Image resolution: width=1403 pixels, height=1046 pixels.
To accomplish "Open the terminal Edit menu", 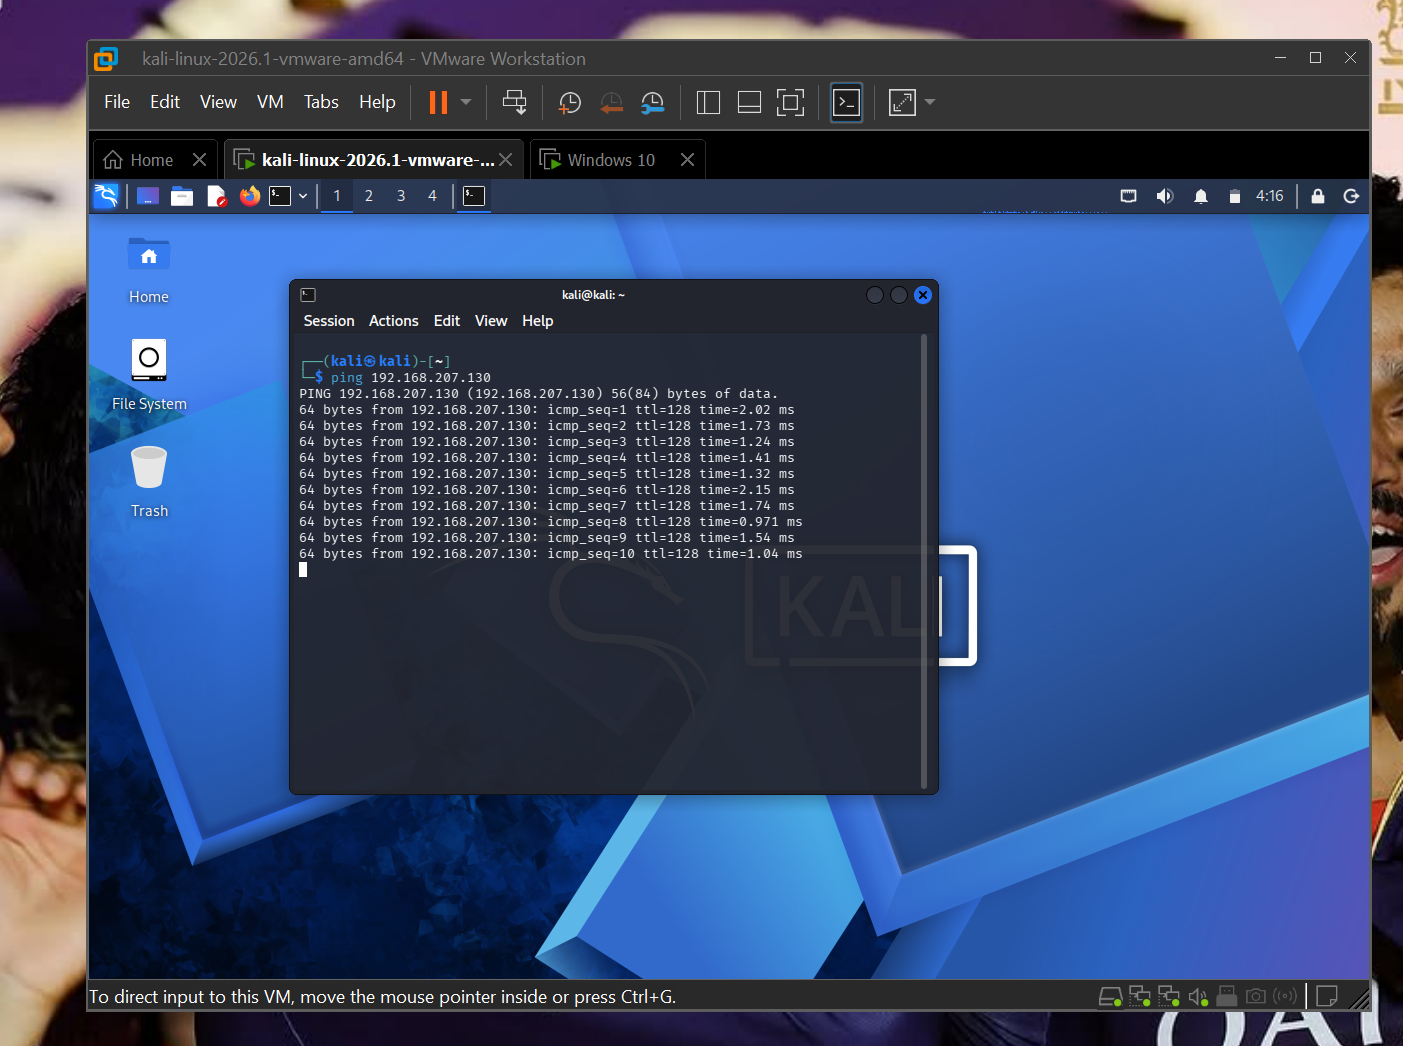I will [x=447, y=321].
